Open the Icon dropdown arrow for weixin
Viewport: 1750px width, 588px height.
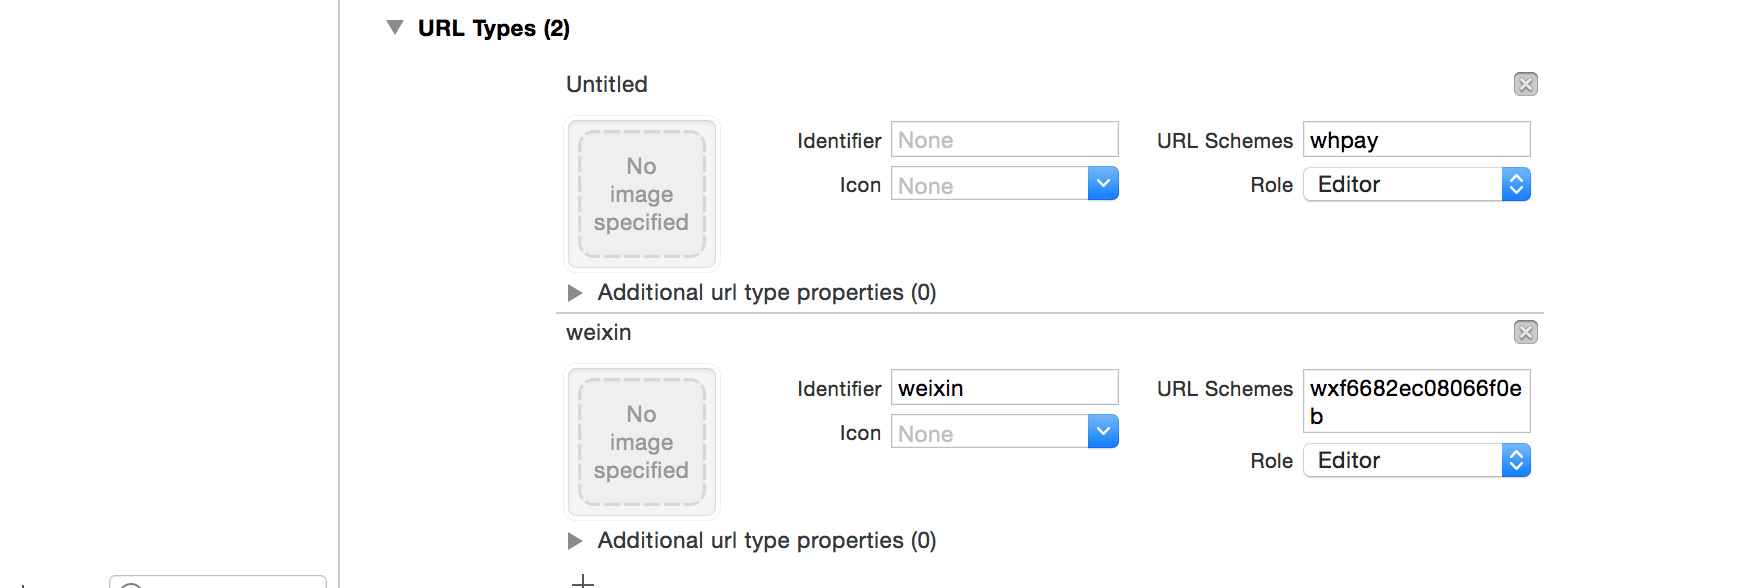pyautogui.click(x=1103, y=432)
